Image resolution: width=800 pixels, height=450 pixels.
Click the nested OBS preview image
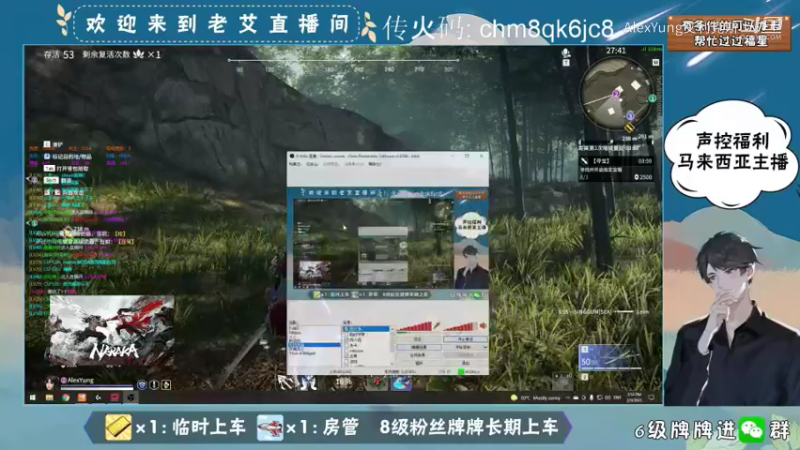point(387,243)
